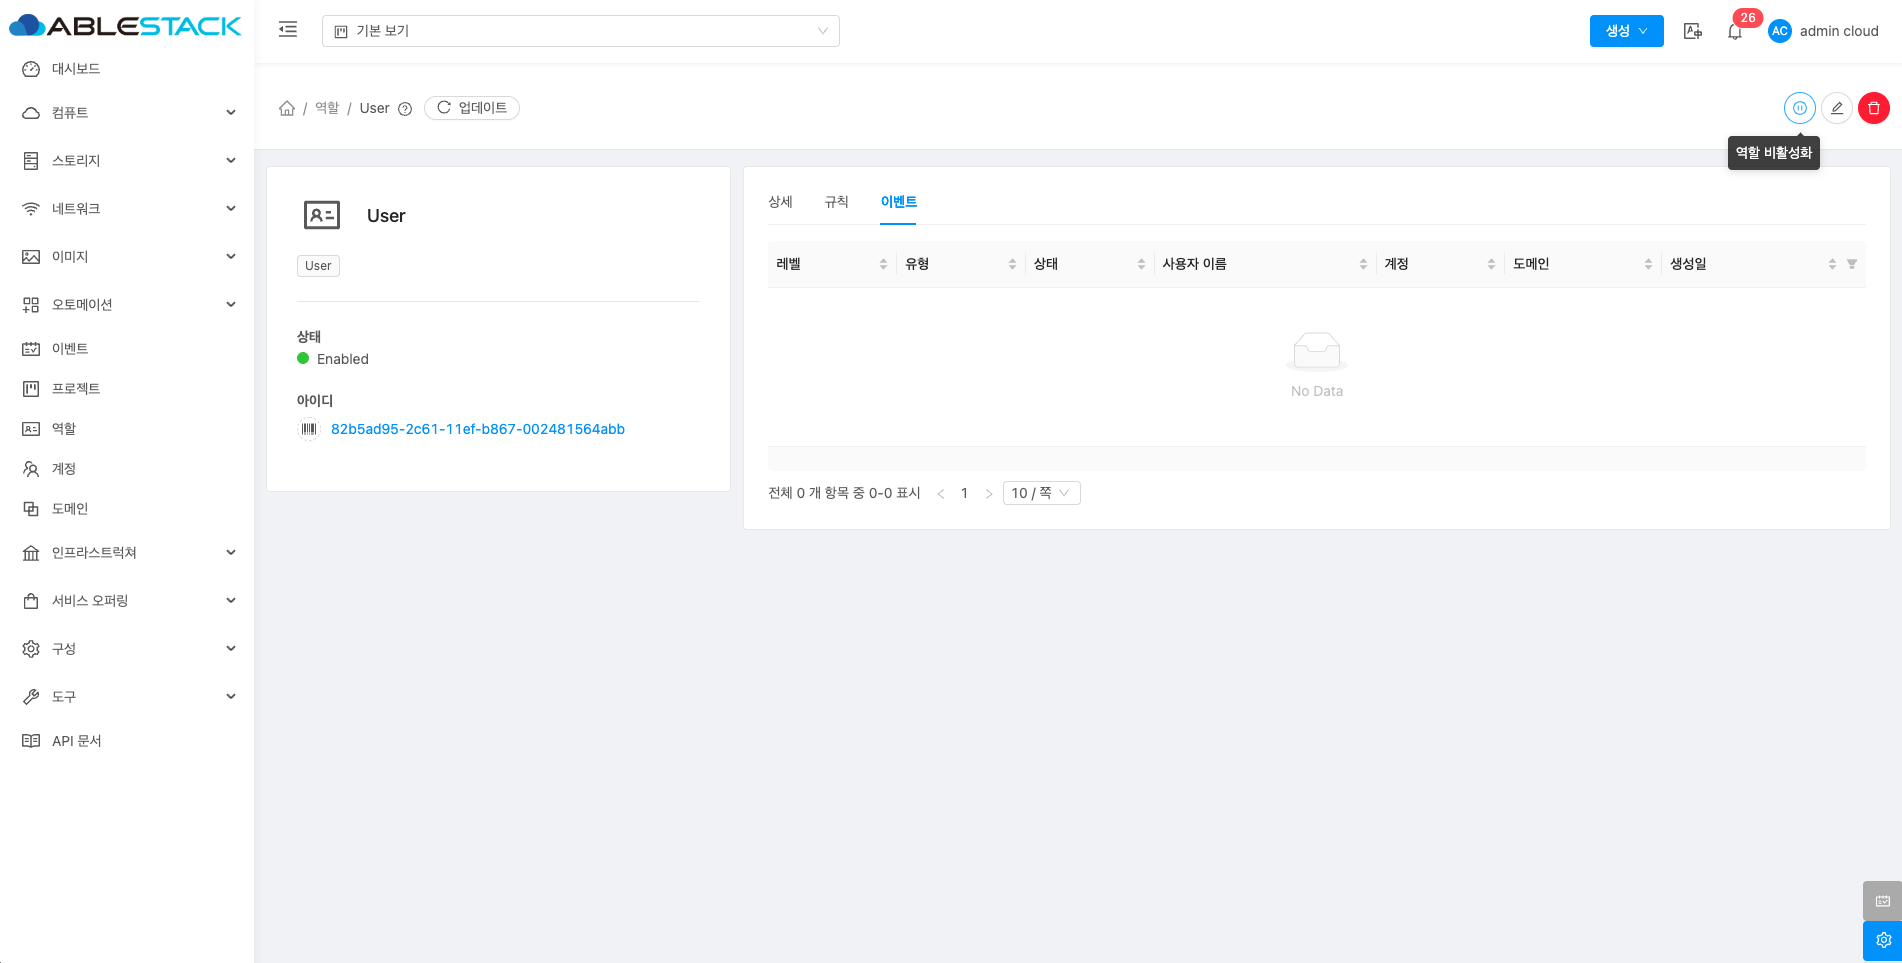Screen dimensions: 1902x963
Task: Toggle sort on the 사용자 이름 column
Action: [x=1362, y=264]
